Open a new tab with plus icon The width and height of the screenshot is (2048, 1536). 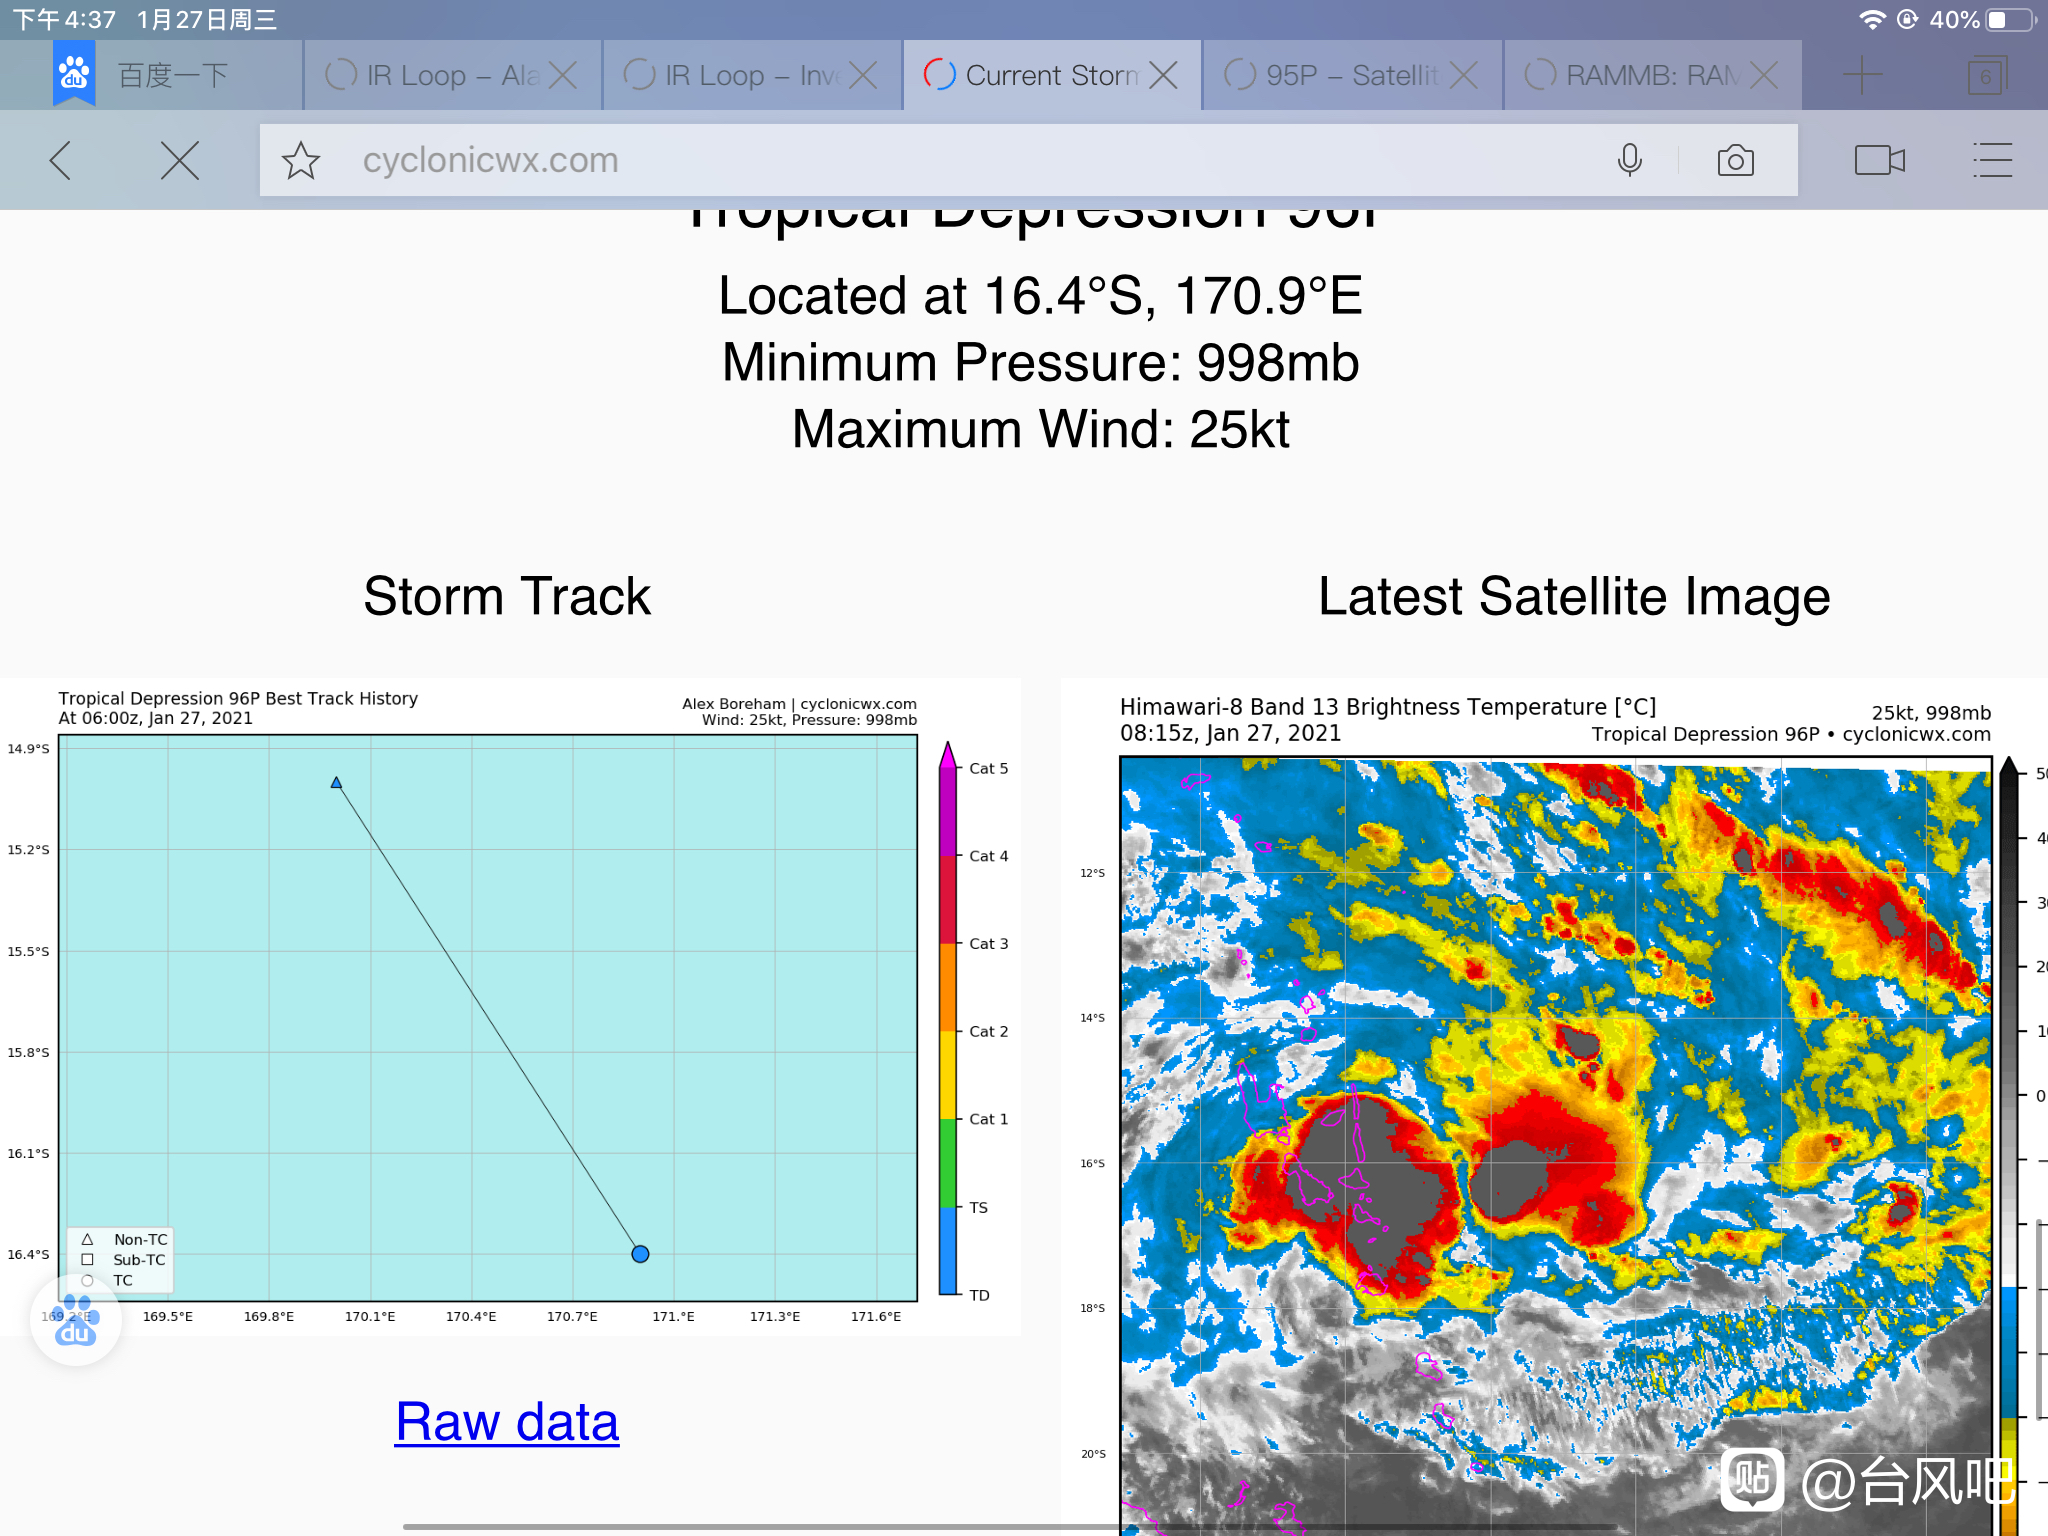point(1862,75)
